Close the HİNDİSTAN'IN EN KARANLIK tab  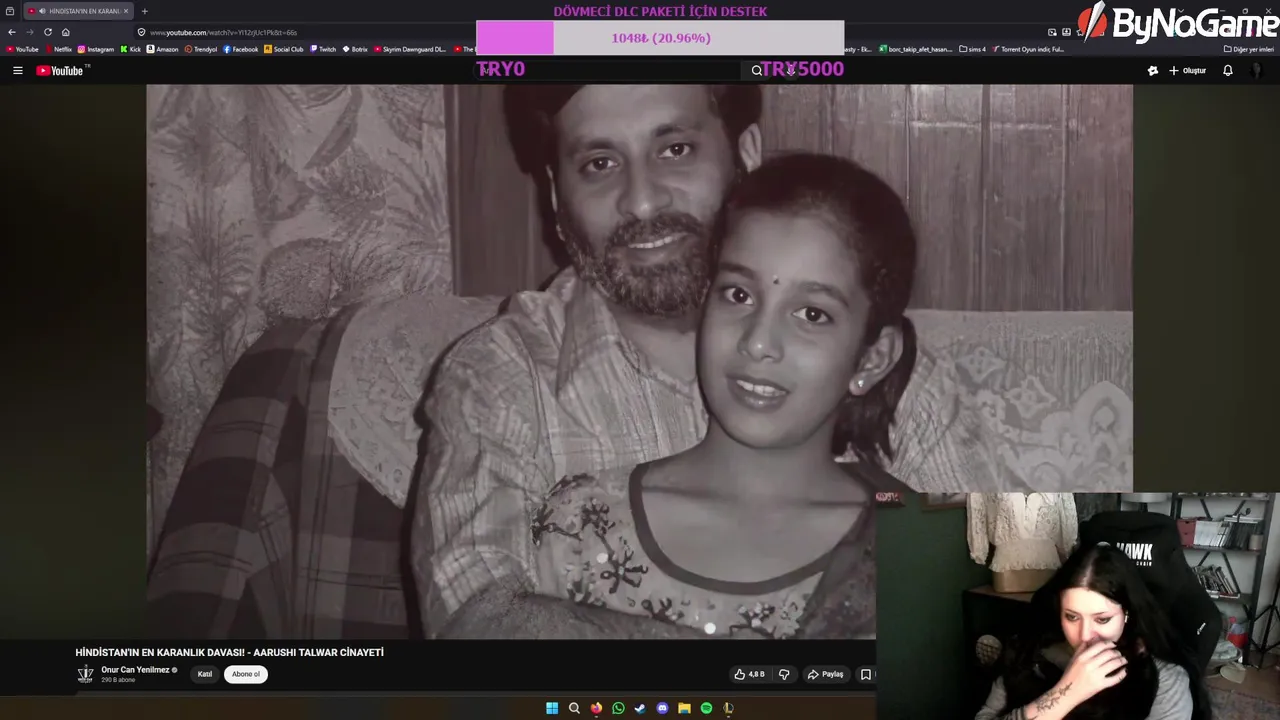(126, 11)
